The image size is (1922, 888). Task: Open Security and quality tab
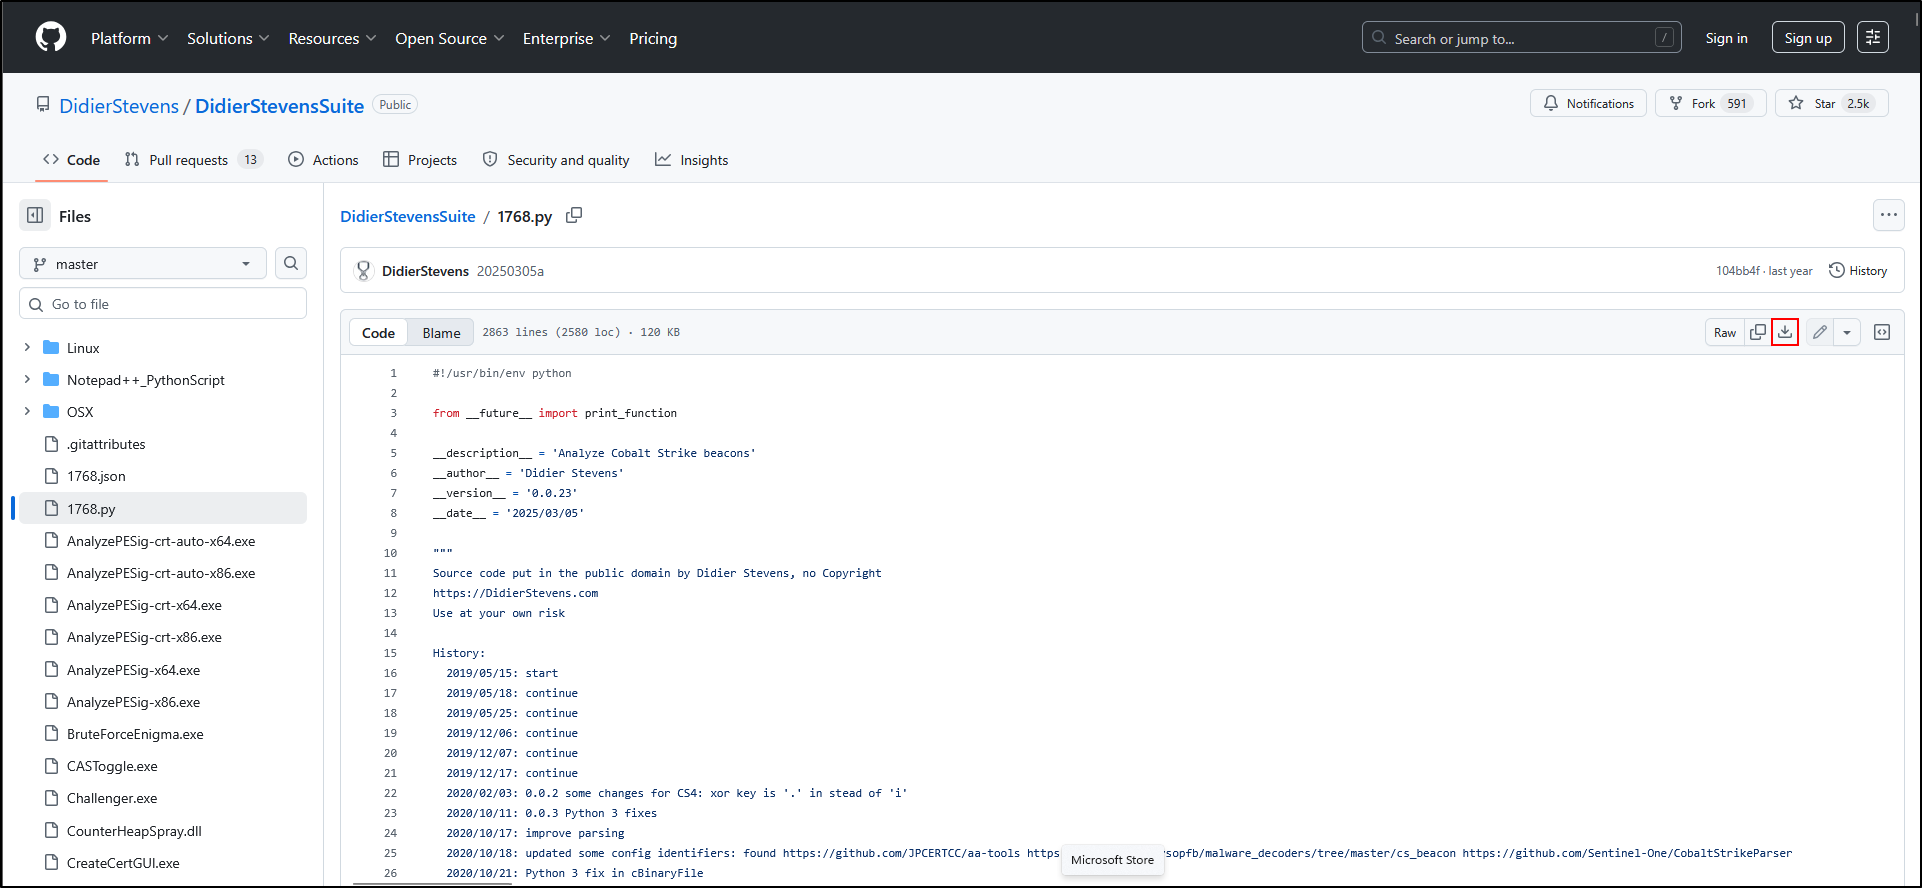coord(556,160)
